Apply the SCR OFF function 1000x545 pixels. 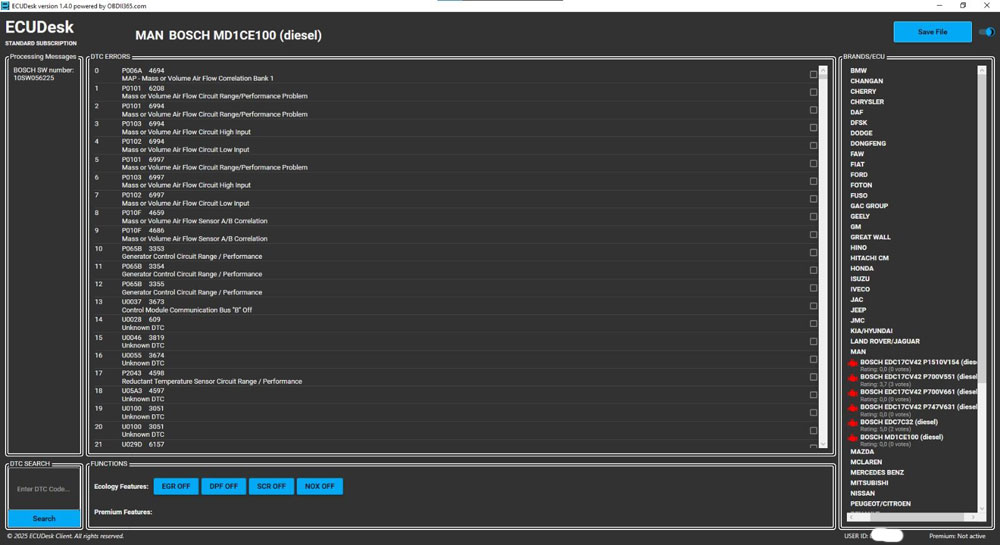coord(272,486)
